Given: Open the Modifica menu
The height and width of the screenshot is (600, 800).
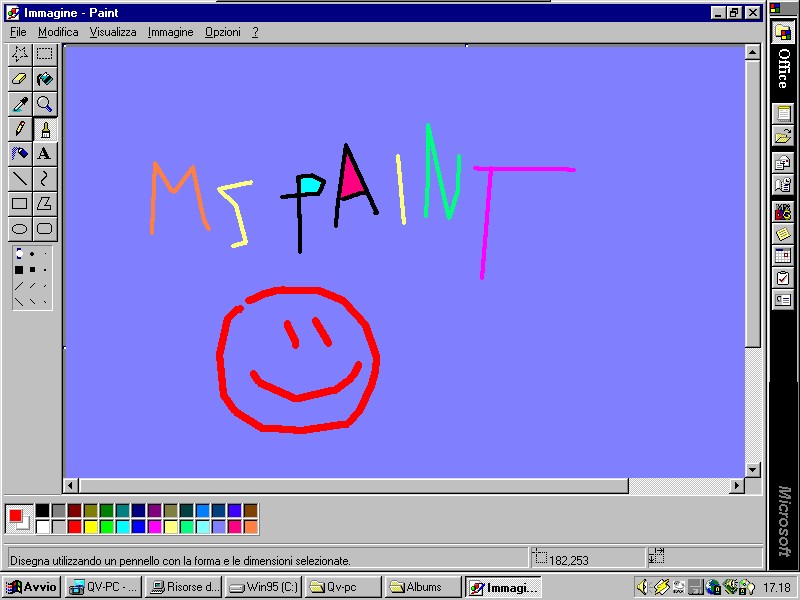Looking at the screenshot, I should tap(58, 32).
